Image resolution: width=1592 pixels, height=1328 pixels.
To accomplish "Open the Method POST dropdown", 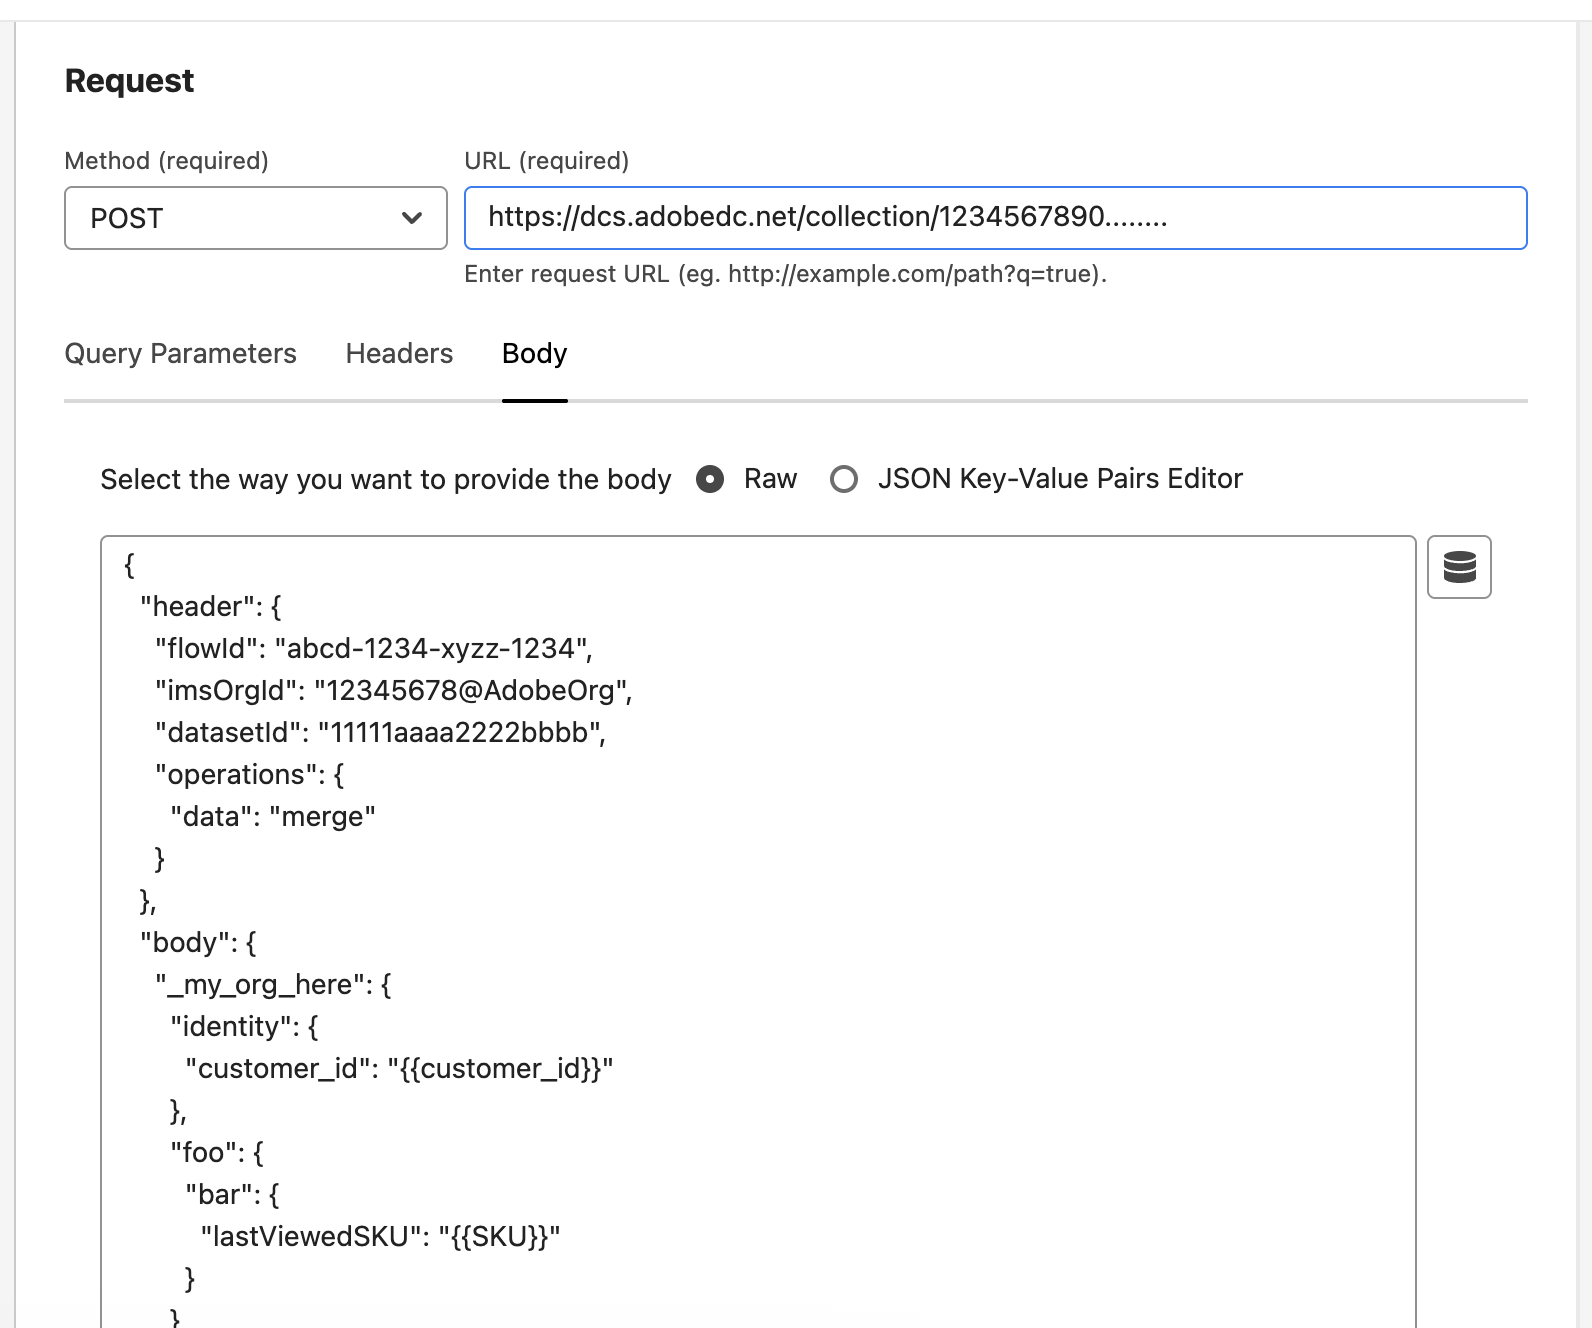I will point(255,218).
